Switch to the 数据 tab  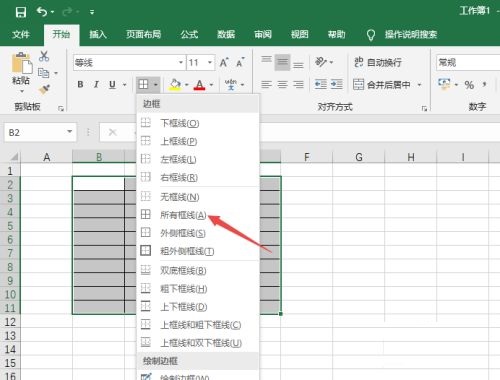pos(226,34)
